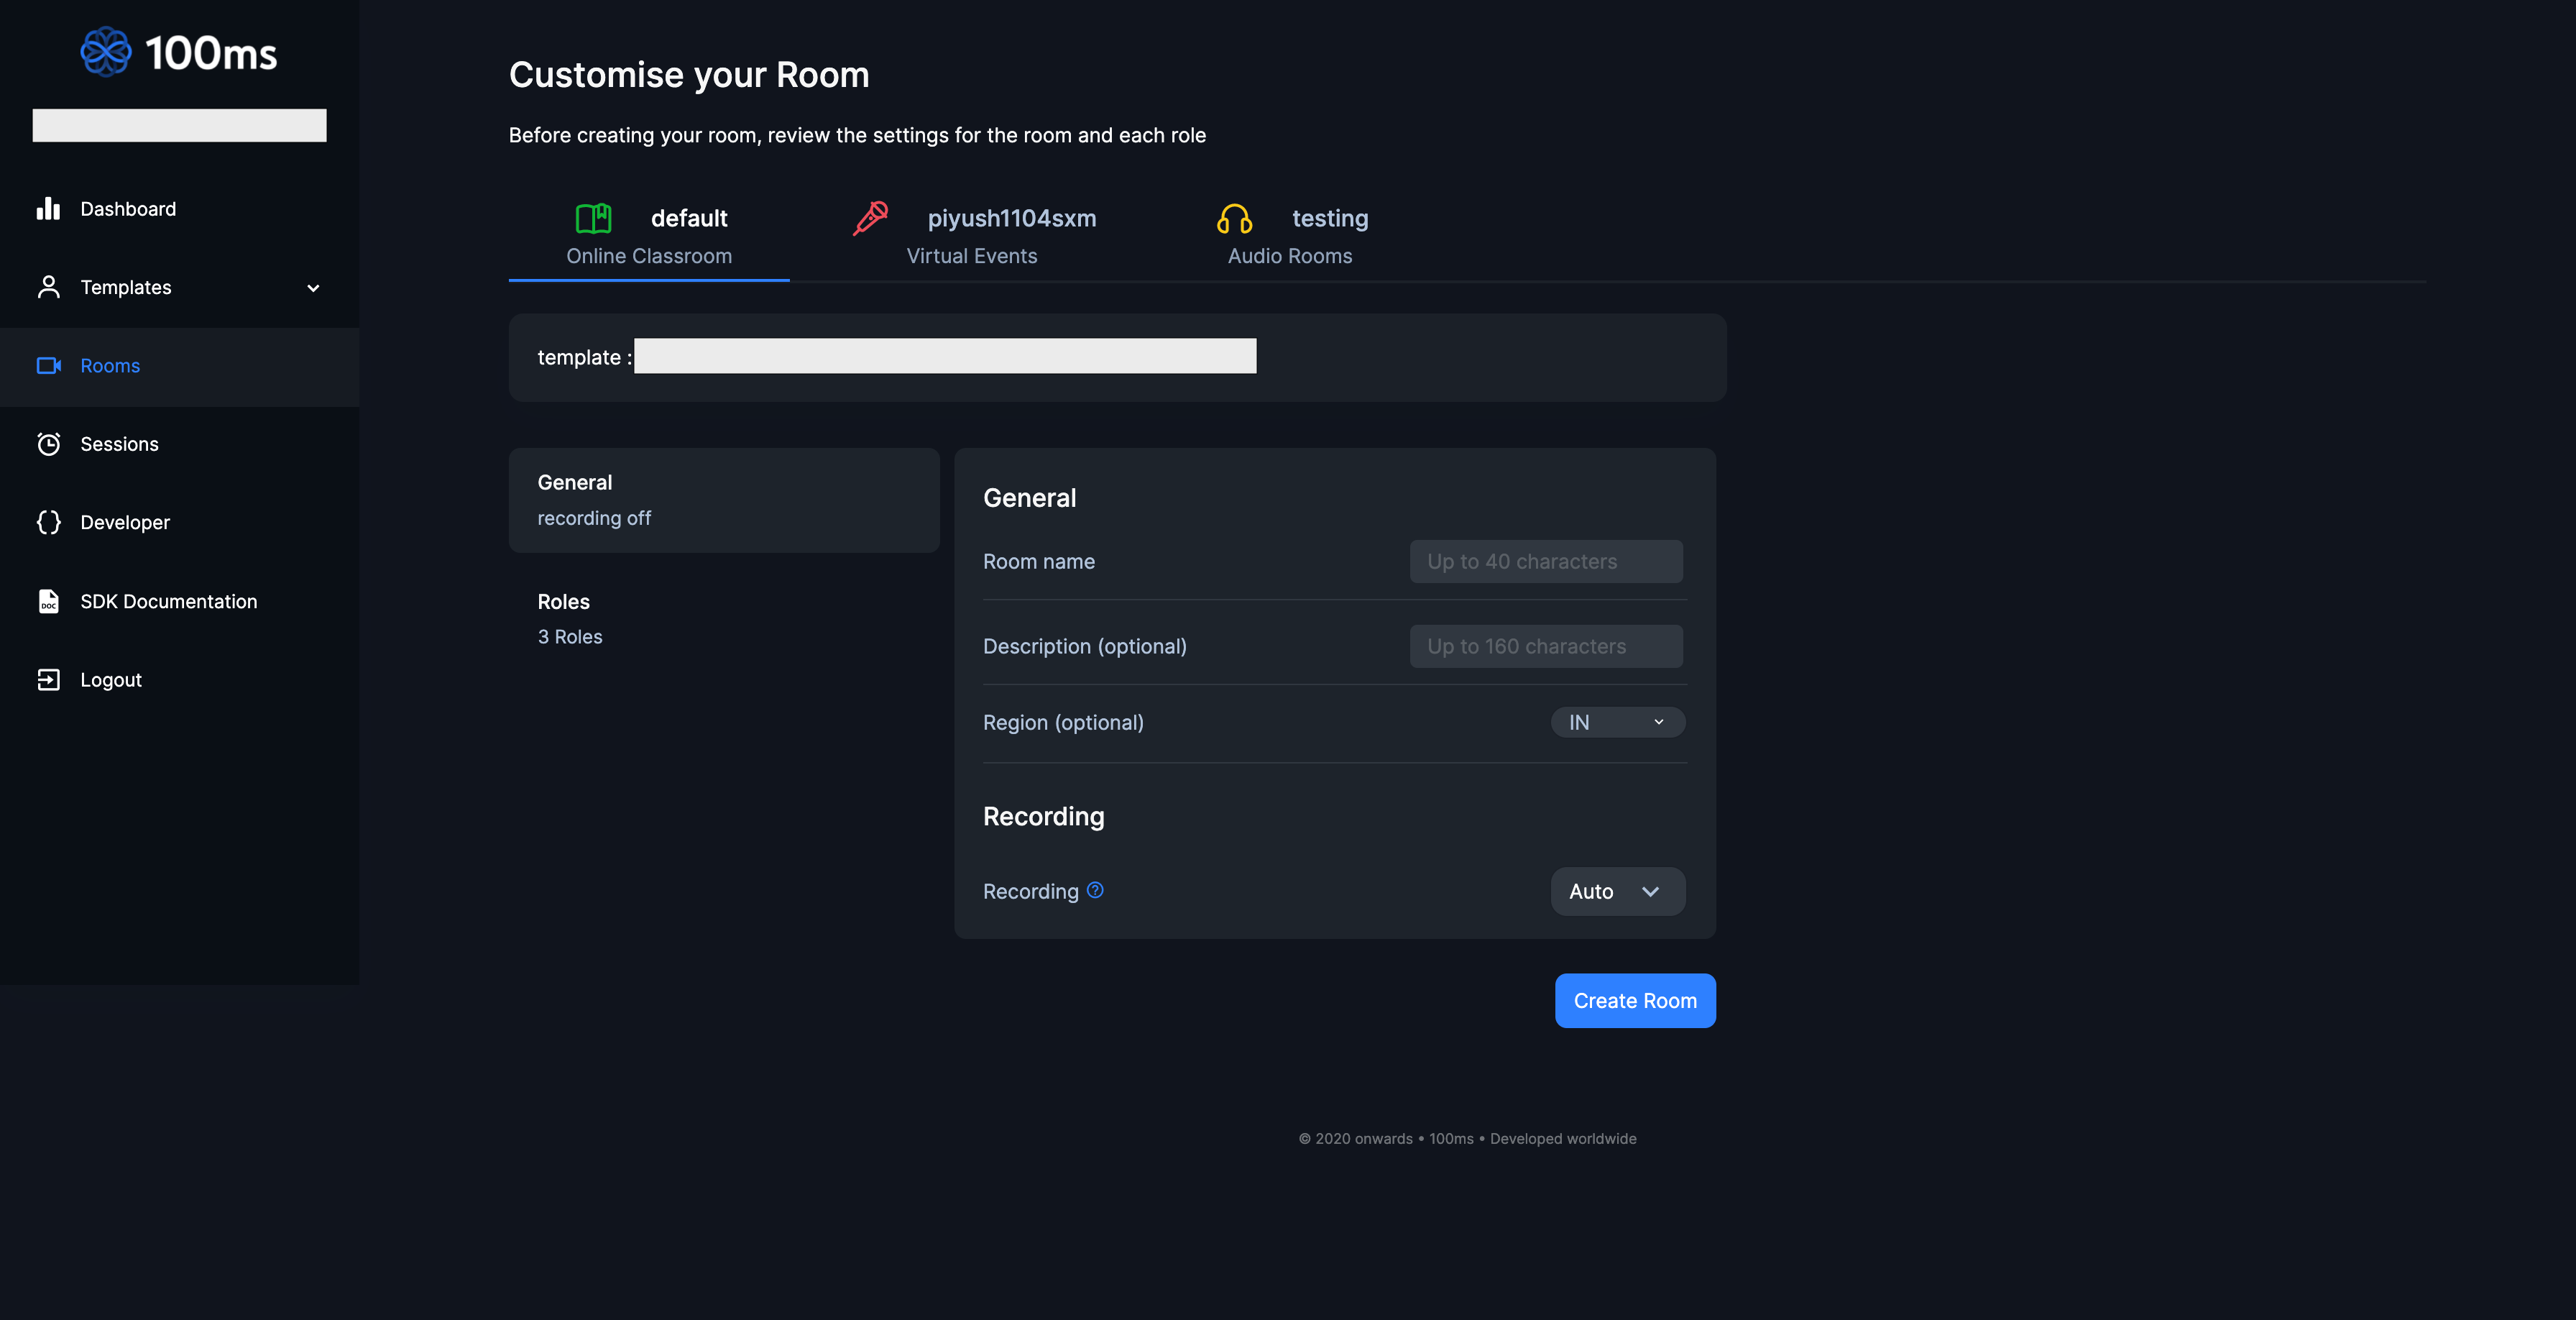Click the Logout exit icon

click(x=49, y=679)
